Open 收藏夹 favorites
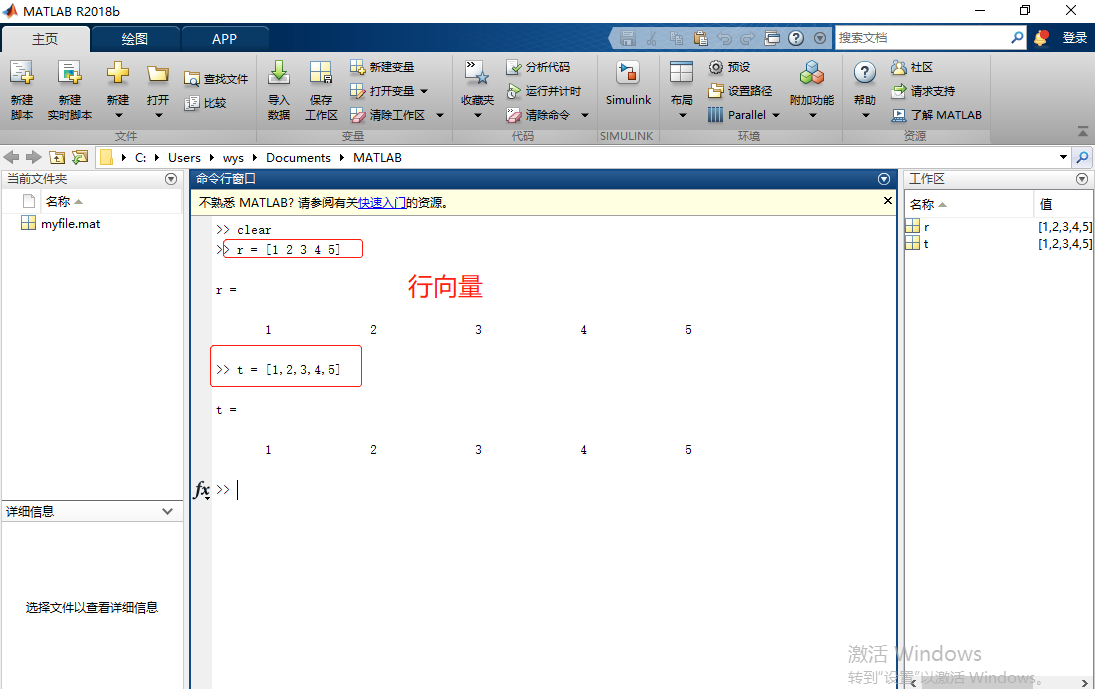This screenshot has width=1095, height=689. click(x=477, y=90)
